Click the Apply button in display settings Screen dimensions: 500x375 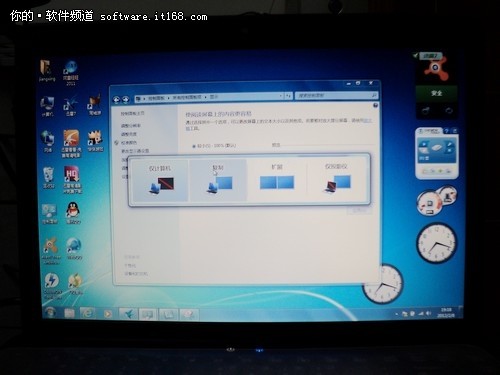(x=359, y=211)
